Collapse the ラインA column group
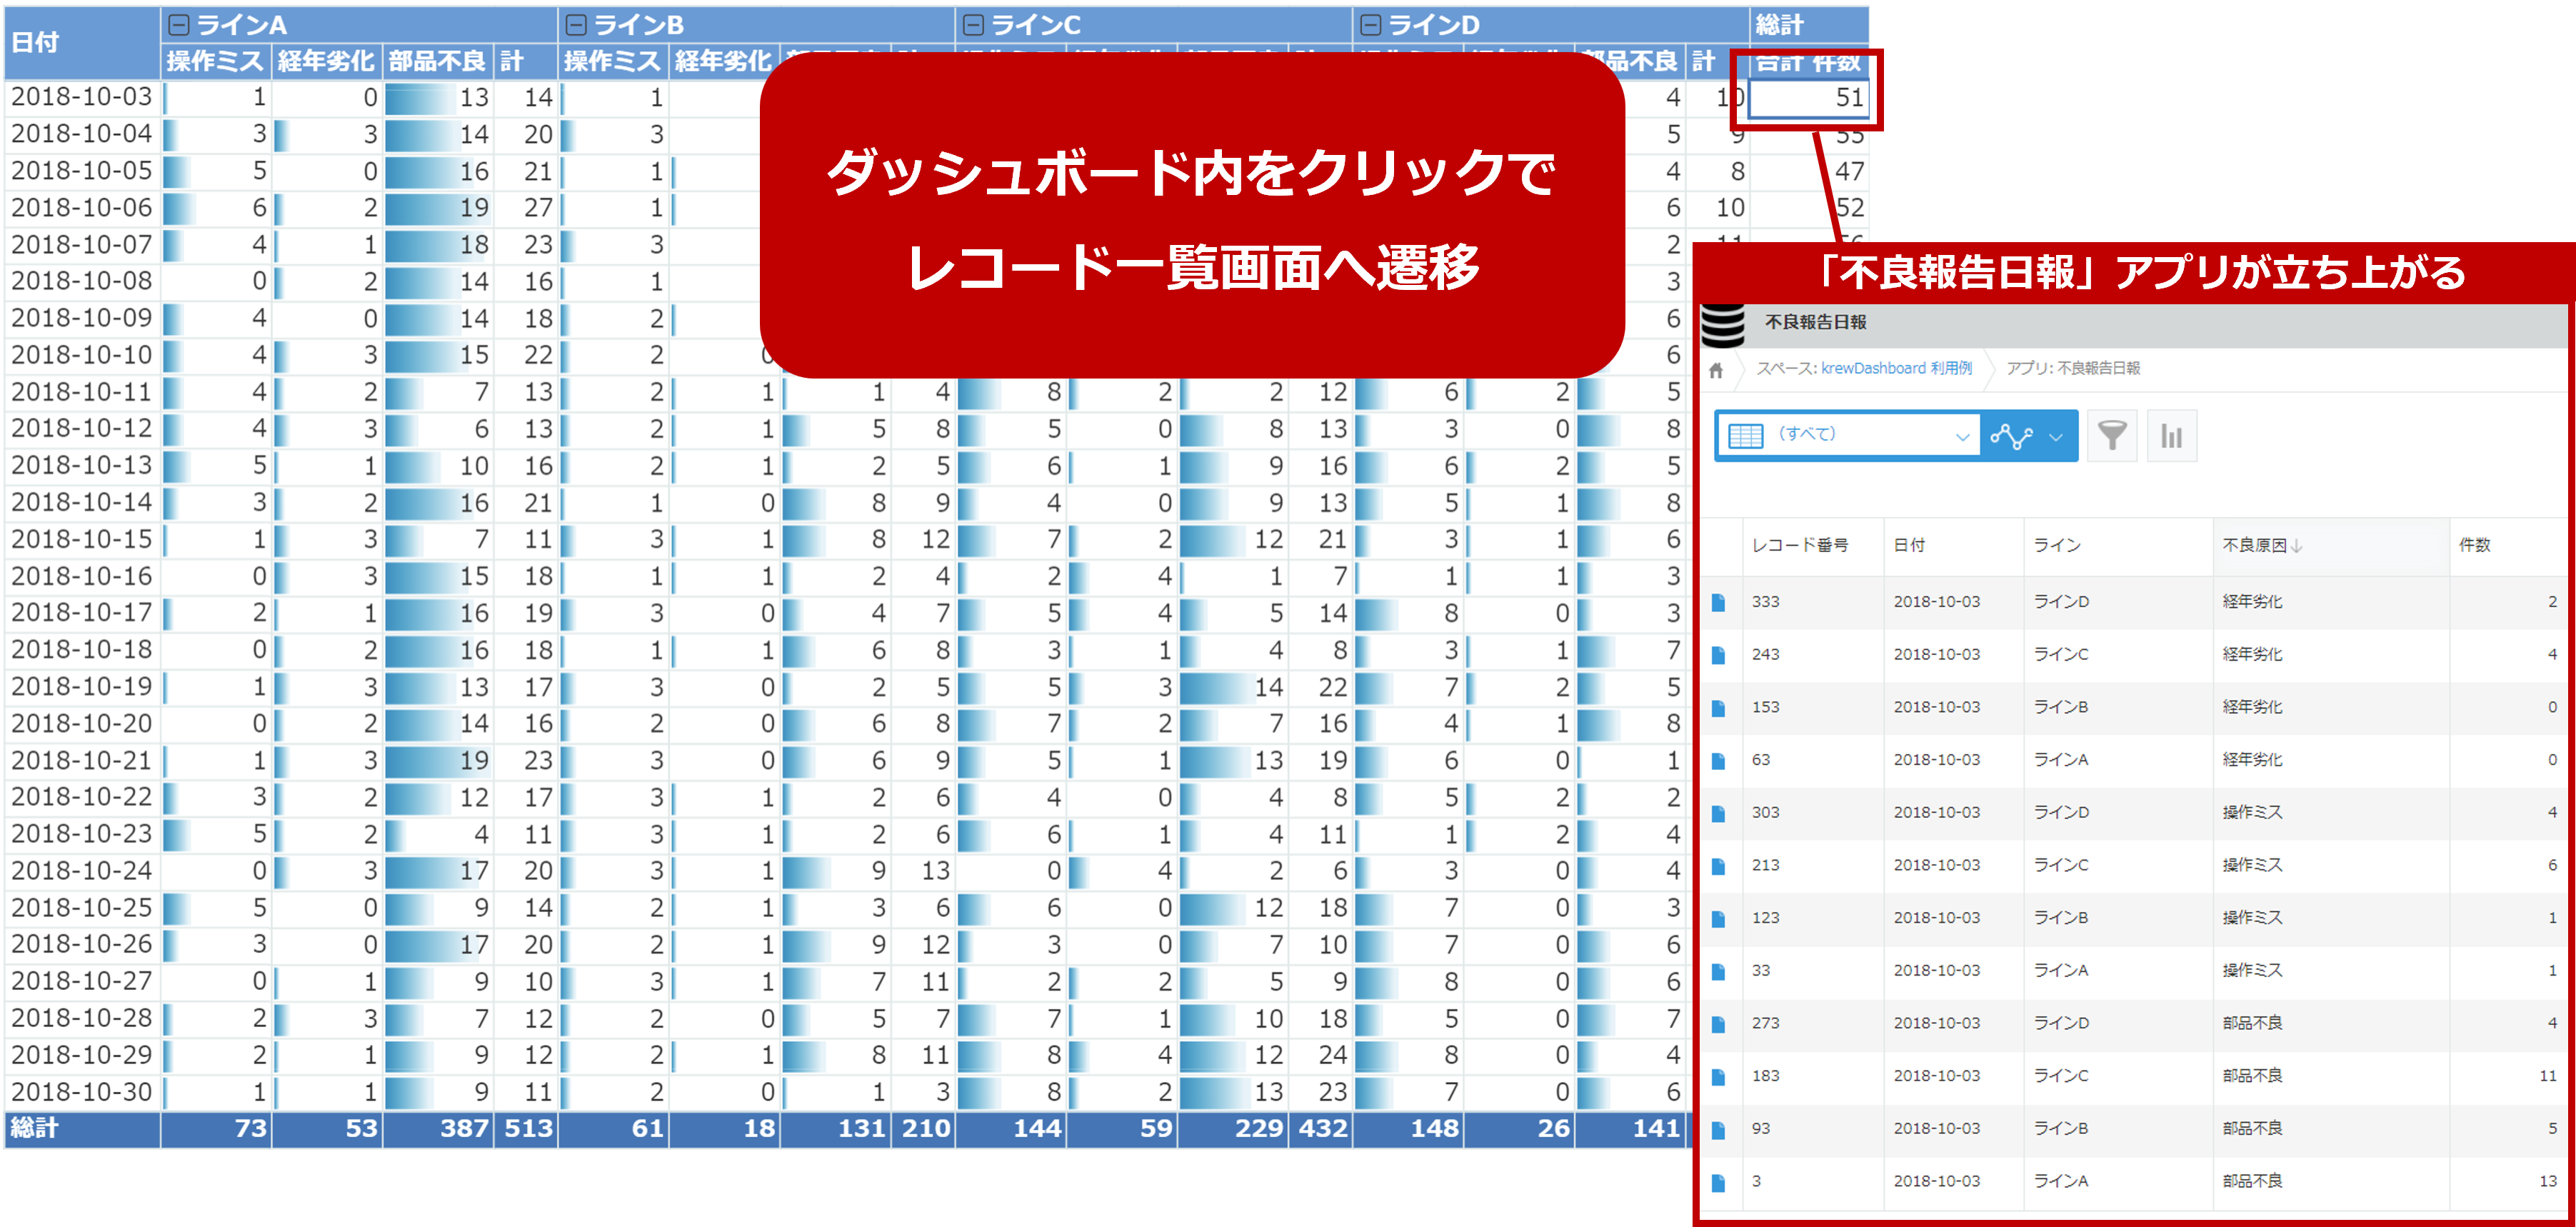This screenshot has height=1227, width=2576. tap(179, 25)
